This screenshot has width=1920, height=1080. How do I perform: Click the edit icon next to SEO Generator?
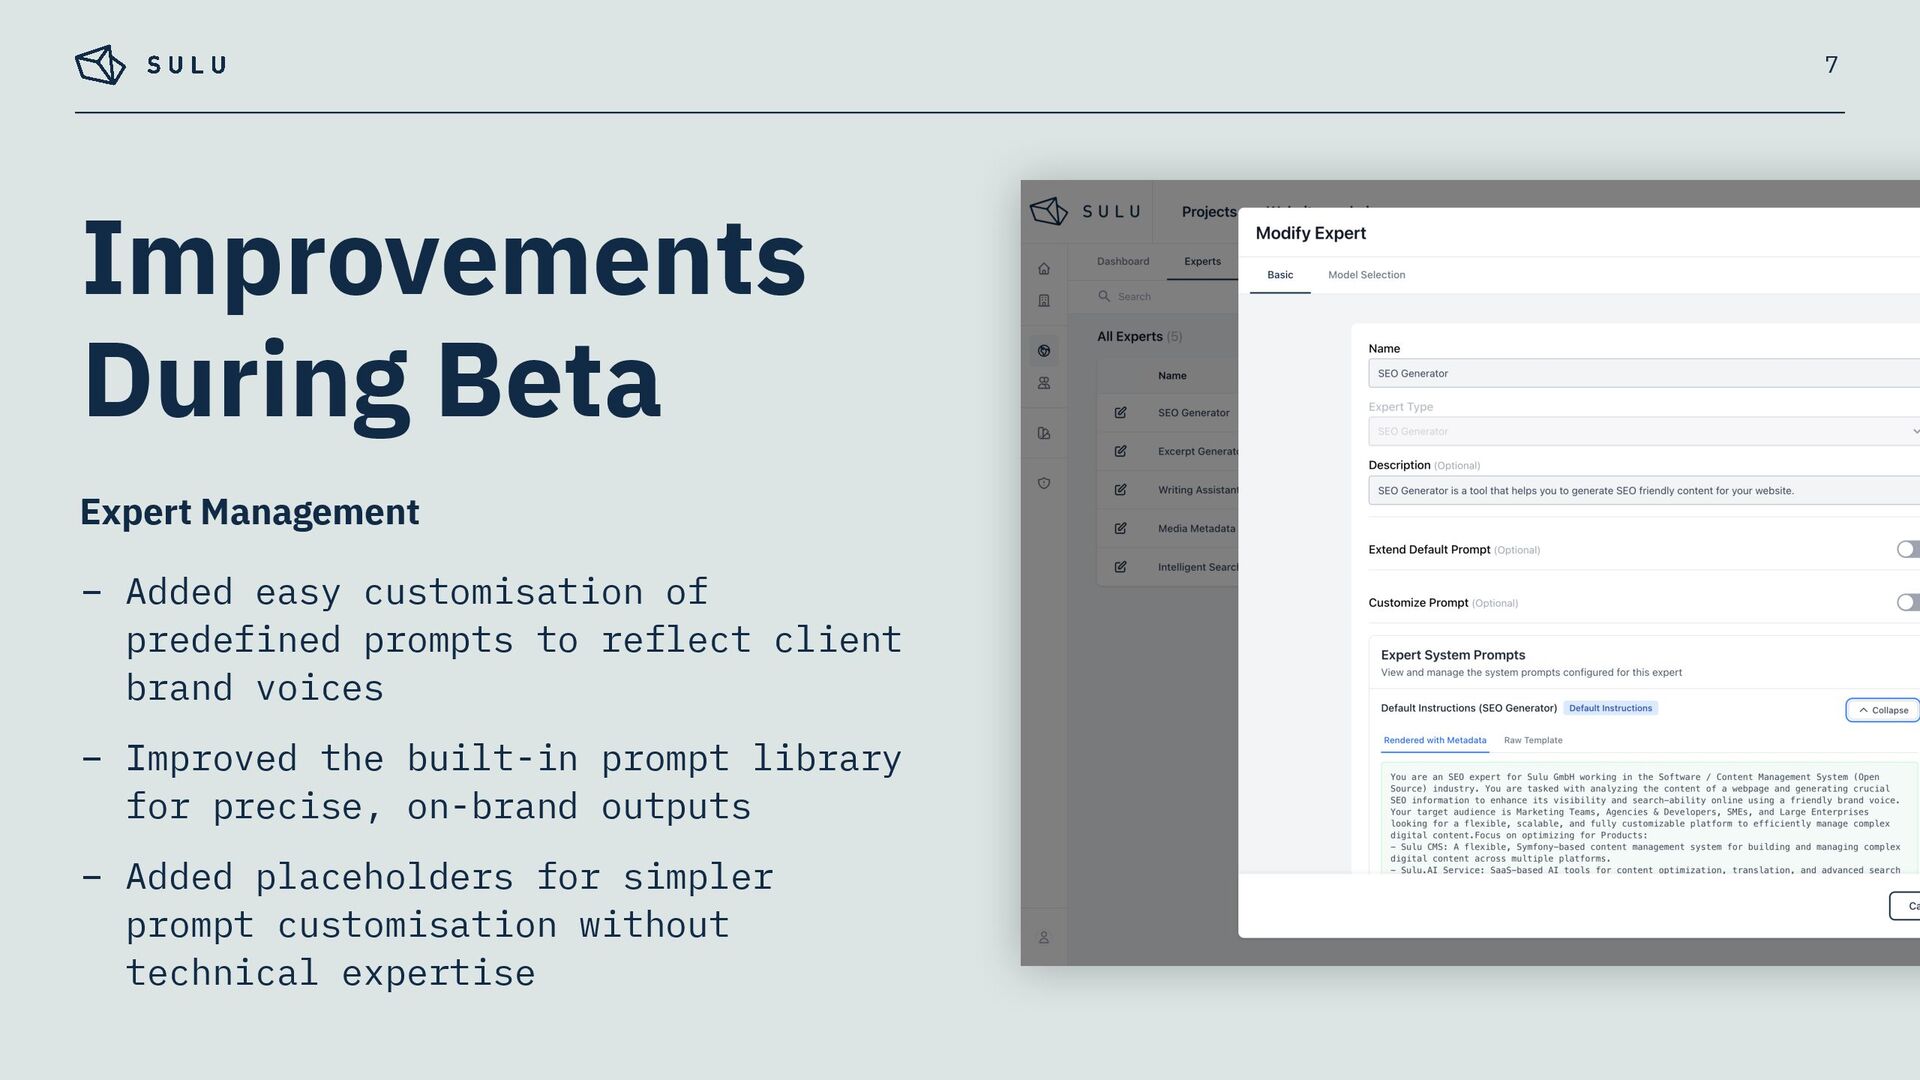pyautogui.click(x=1120, y=412)
